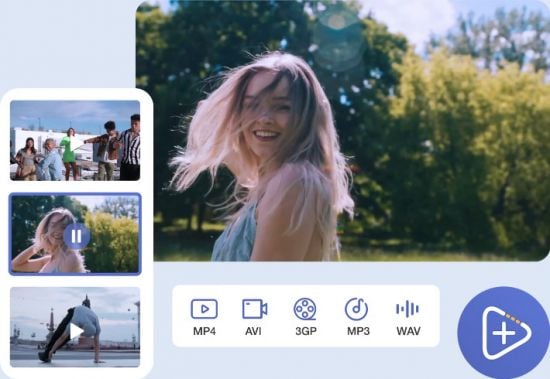Open the rooftop friends video thumbnail
Screen dimensions: 550x379
tap(75, 140)
